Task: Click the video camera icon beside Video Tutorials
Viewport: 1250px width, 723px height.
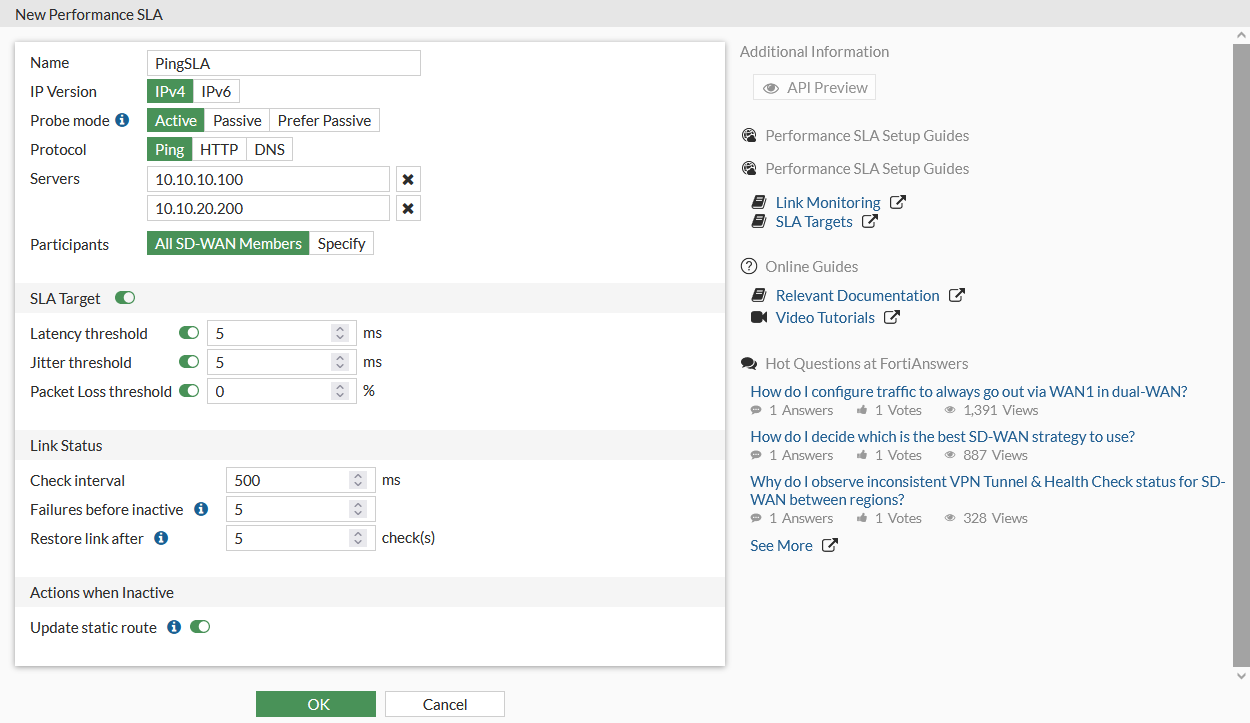Action: coord(758,317)
